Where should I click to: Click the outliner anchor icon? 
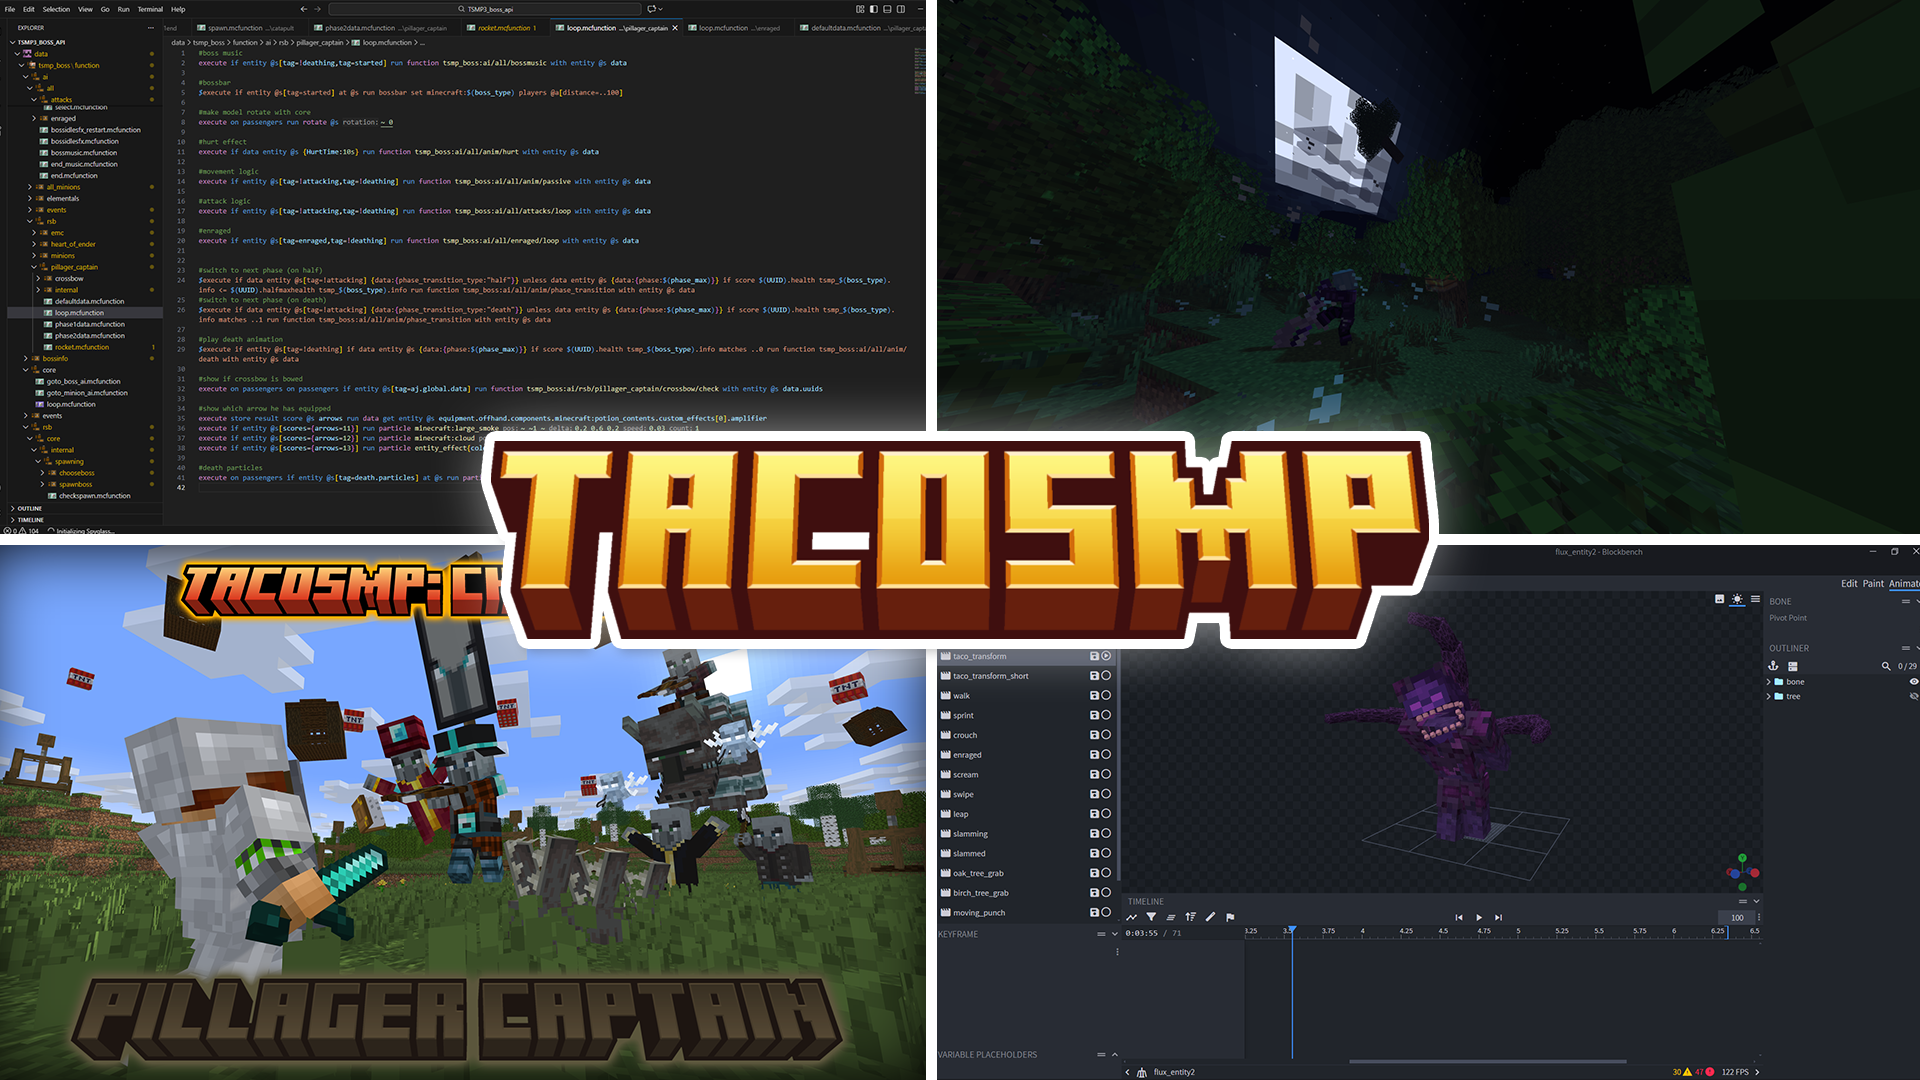(1773, 666)
